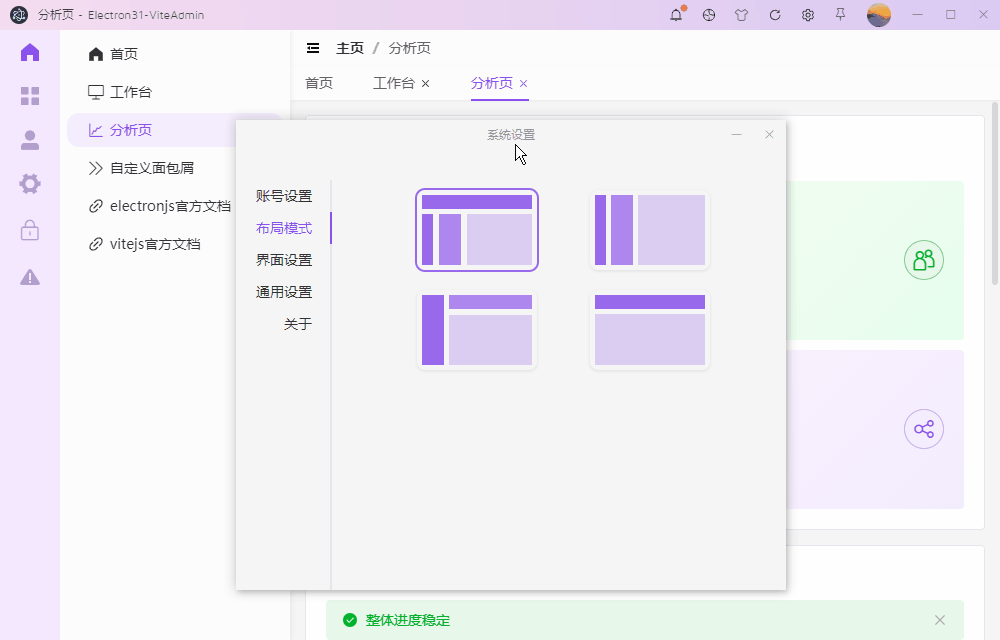This screenshot has width=1000, height=640.
Task: Click the 主页 breadcrumb link
Action: pos(350,47)
